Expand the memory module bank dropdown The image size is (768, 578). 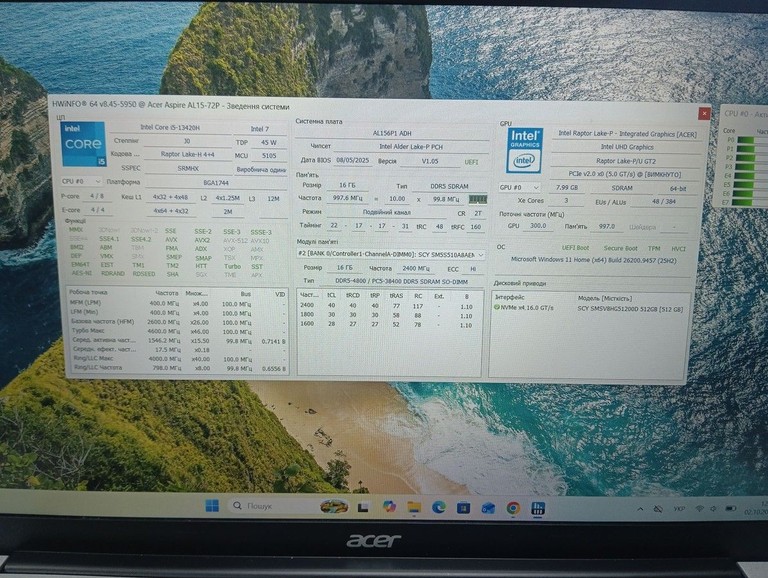[x=391, y=255]
